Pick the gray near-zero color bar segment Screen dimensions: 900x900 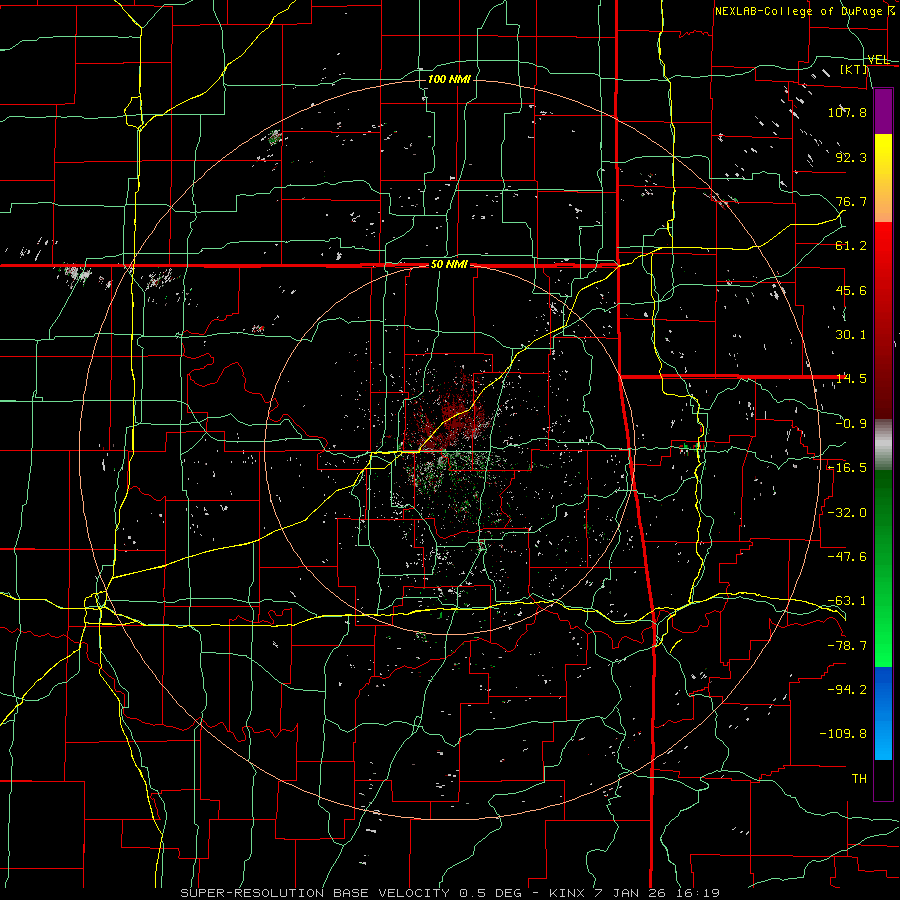pos(883,444)
